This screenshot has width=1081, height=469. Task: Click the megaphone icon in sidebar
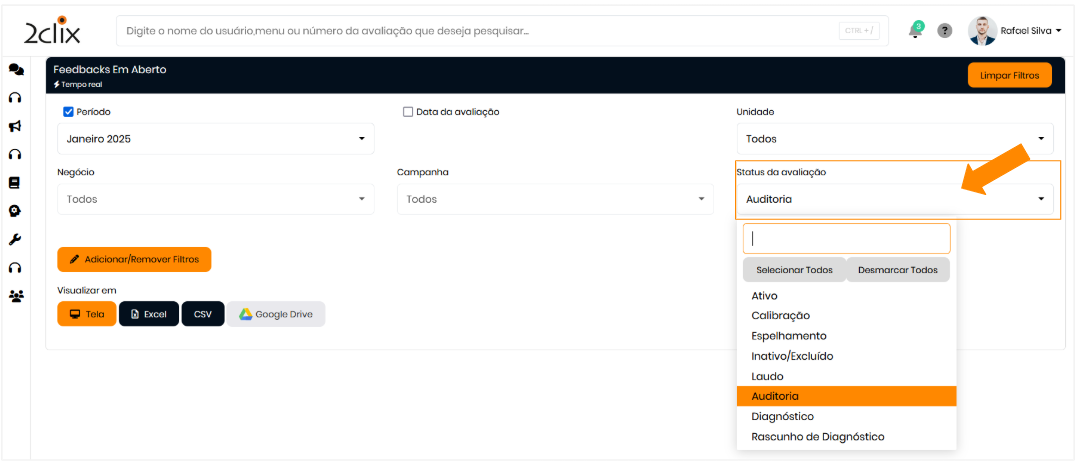pyautogui.click(x=16, y=126)
